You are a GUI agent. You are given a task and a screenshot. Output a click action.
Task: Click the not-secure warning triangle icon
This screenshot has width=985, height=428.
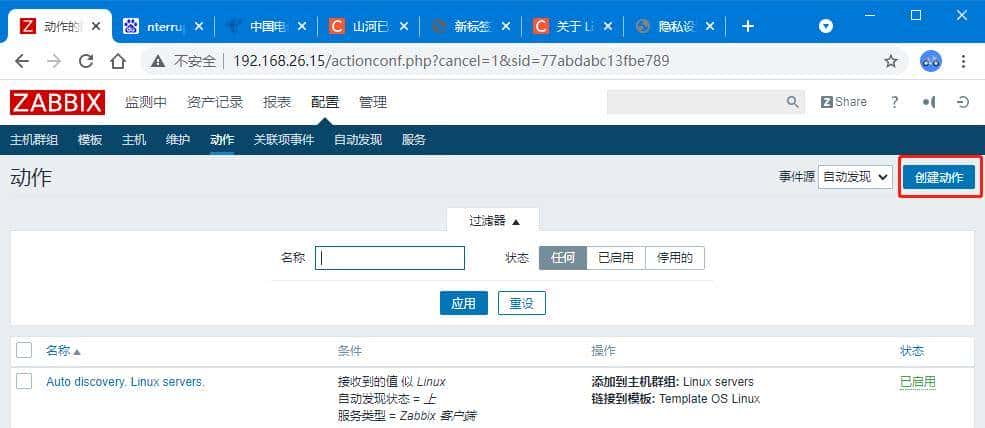[x=158, y=61]
